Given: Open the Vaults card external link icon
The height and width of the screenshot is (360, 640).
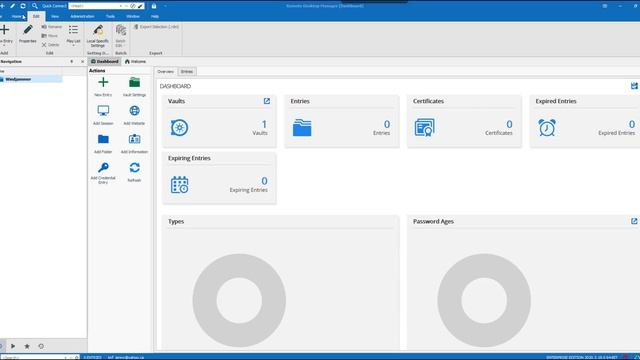Looking at the screenshot, I should pos(267,101).
